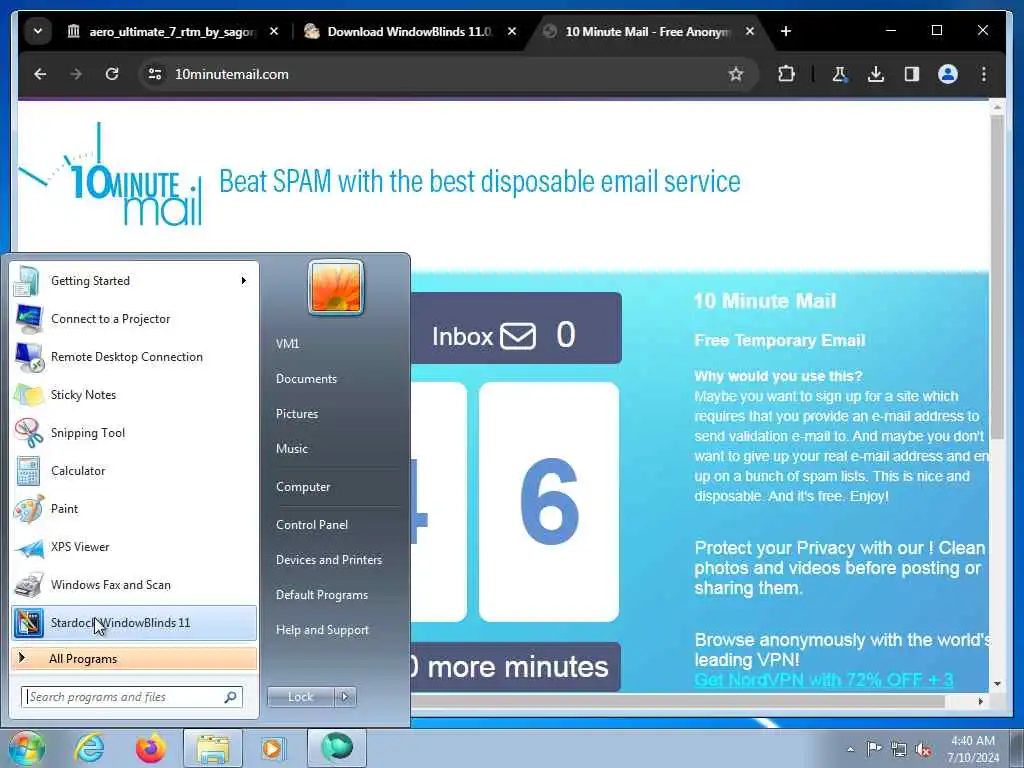Viewport: 1024px width, 768px height.
Task: Click the more minutes button
Action: coord(516,667)
